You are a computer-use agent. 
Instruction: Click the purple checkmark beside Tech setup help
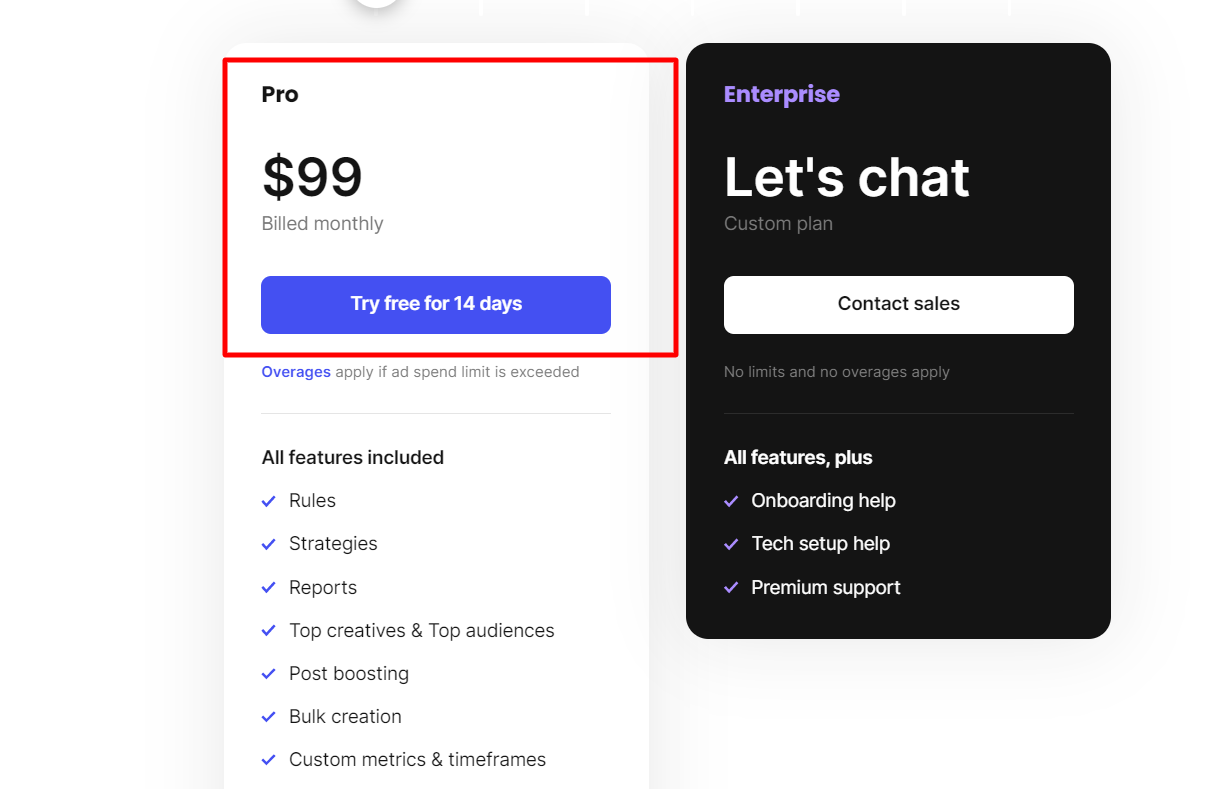tap(731, 544)
